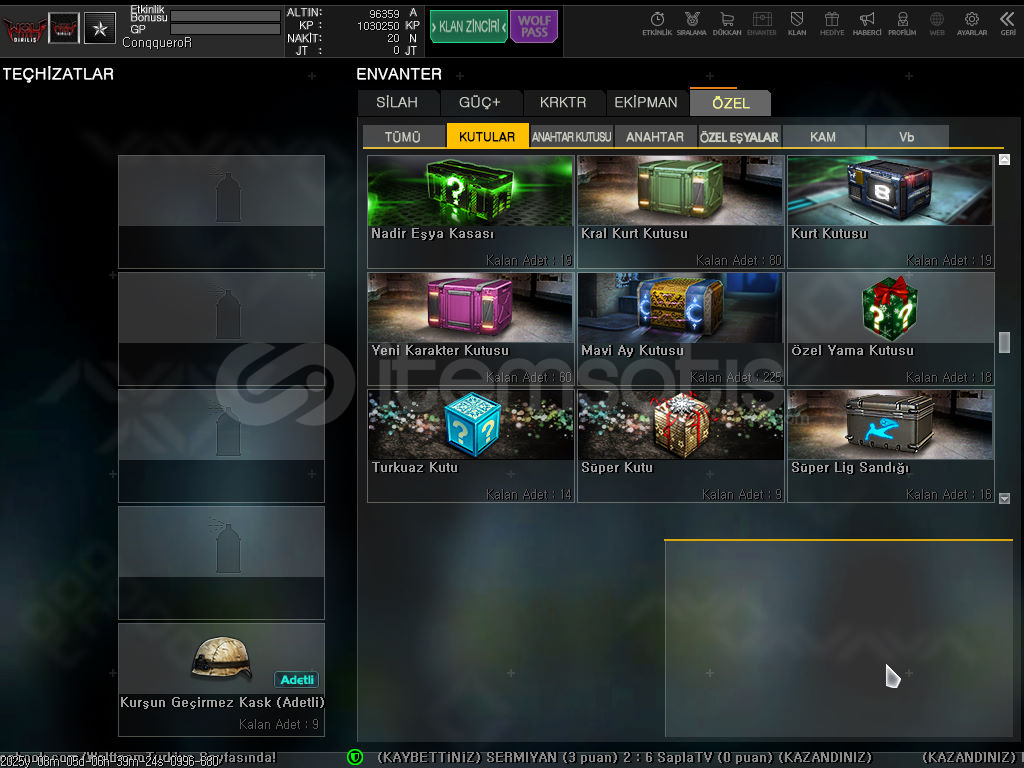This screenshot has width=1024, height=768.
Task: Select the Nadir Eşya Kasası box
Action: [470, 212]
